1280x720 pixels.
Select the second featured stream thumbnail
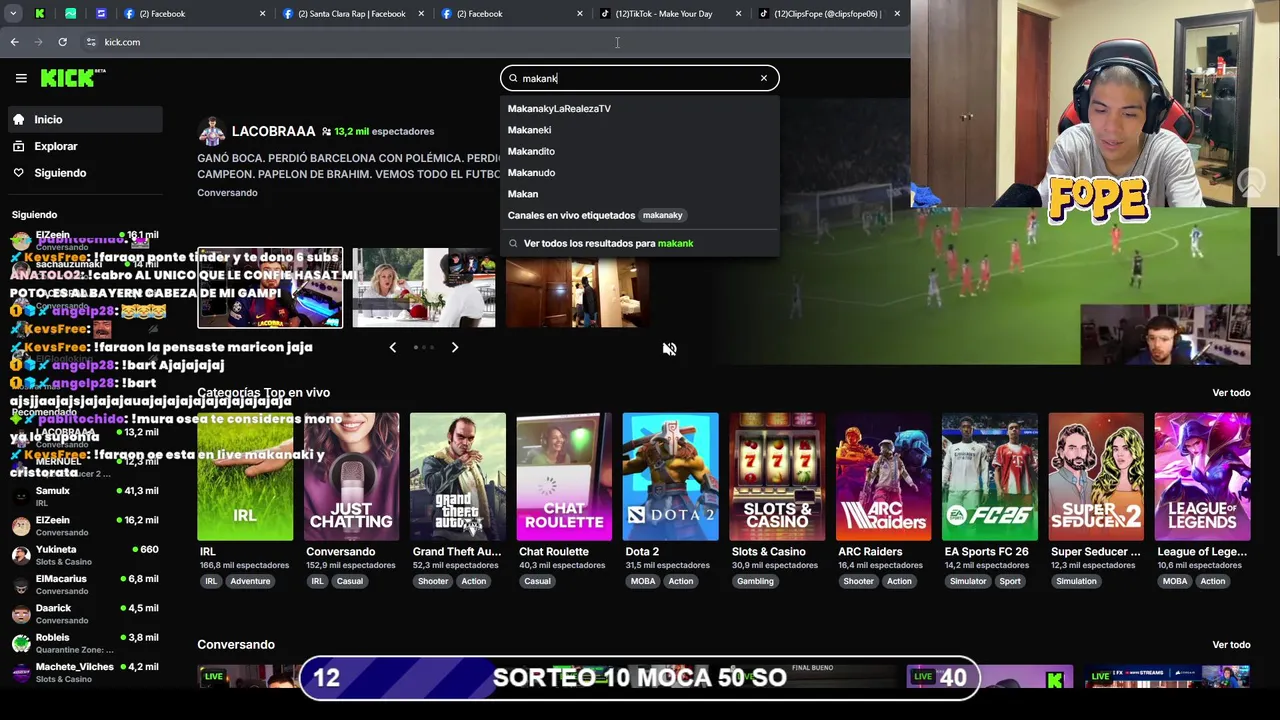point(424,288)
